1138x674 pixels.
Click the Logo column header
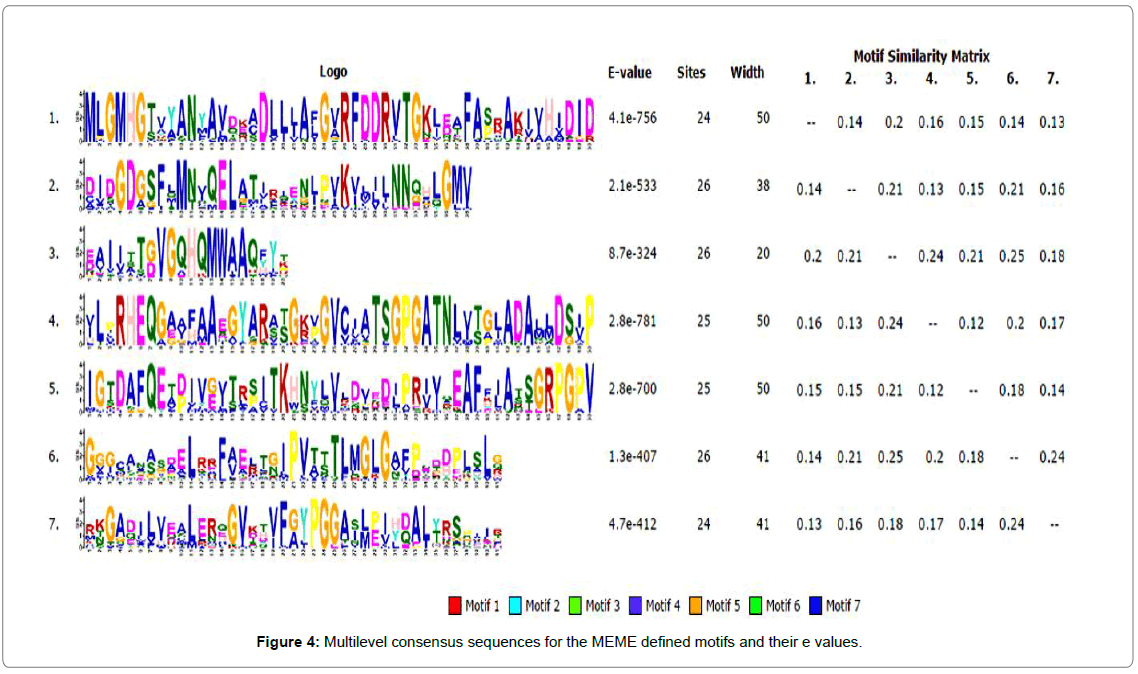coord(334,72)
